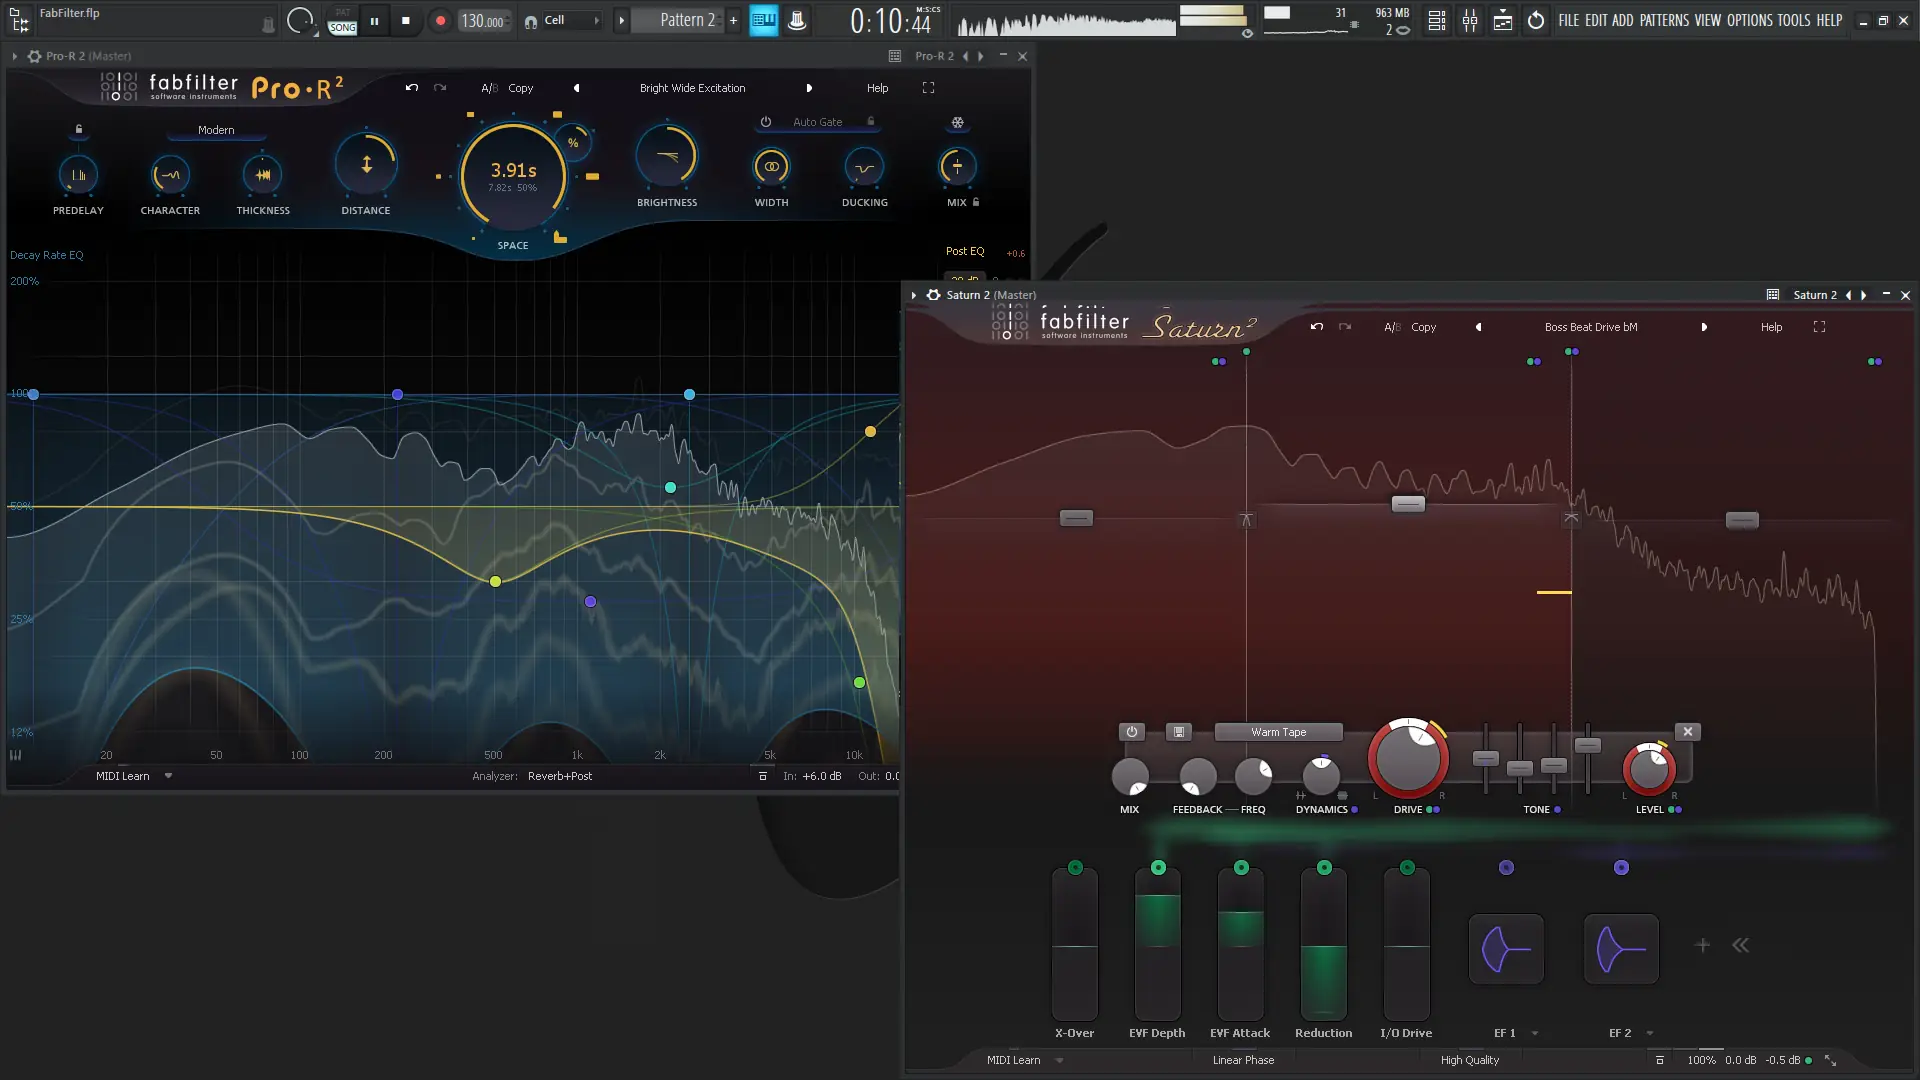Screen dimensions: 1920x1080
Task: Click the Pro-R 2 undo arrow
Action: click(411, 88)
